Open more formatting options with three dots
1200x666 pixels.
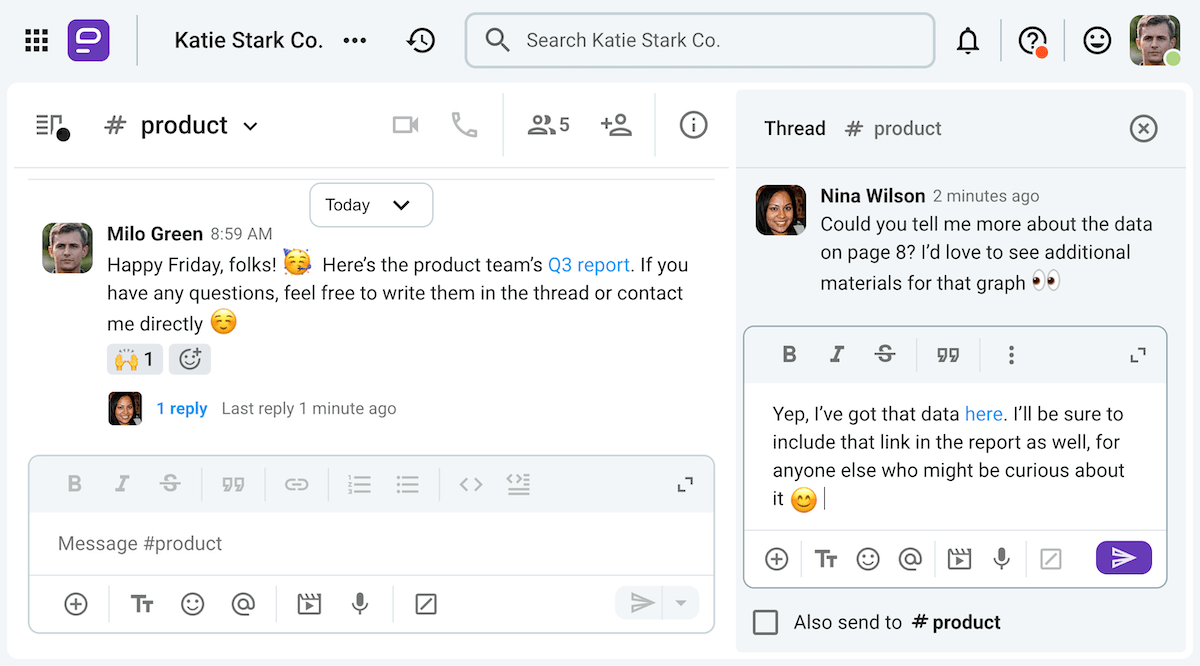point(1011,354)
